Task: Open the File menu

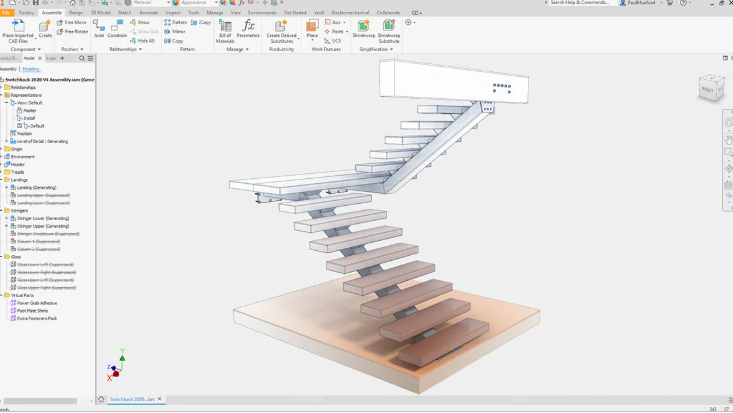Action: pos(7,13)
